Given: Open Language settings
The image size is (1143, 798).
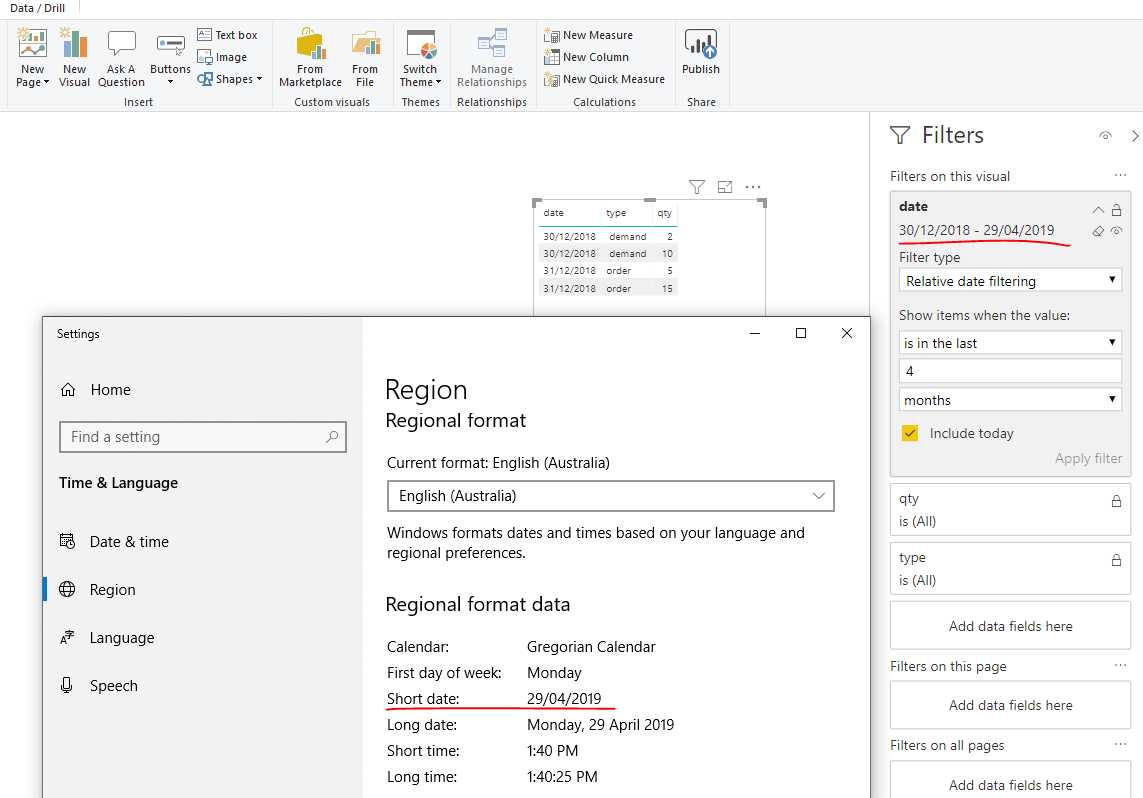Looking at the screenshot, I should point(108,638).
